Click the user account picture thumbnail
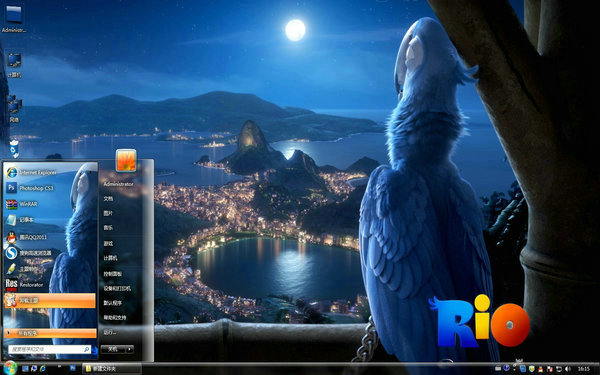This screenshot has width=600, height=375. (x=126, y=160)
